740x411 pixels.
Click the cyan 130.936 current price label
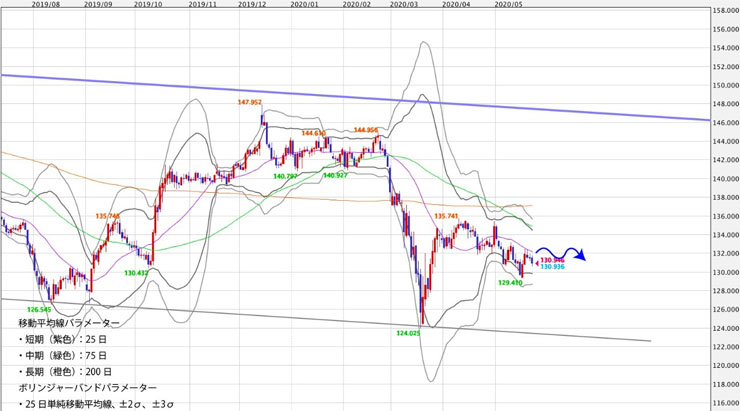pyautogui.click(x=552, y=267)
